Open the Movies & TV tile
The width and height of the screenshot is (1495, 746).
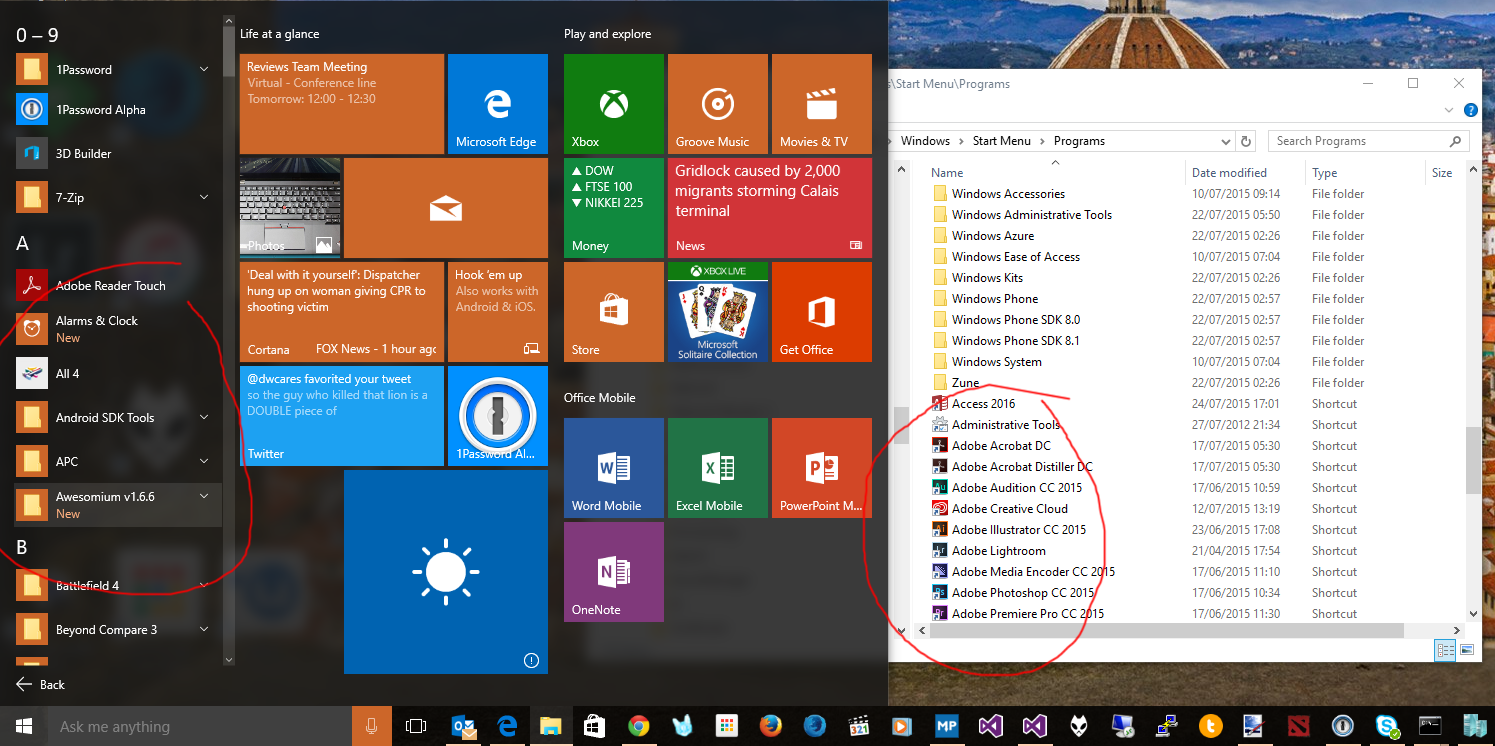[x=821, y=103]
